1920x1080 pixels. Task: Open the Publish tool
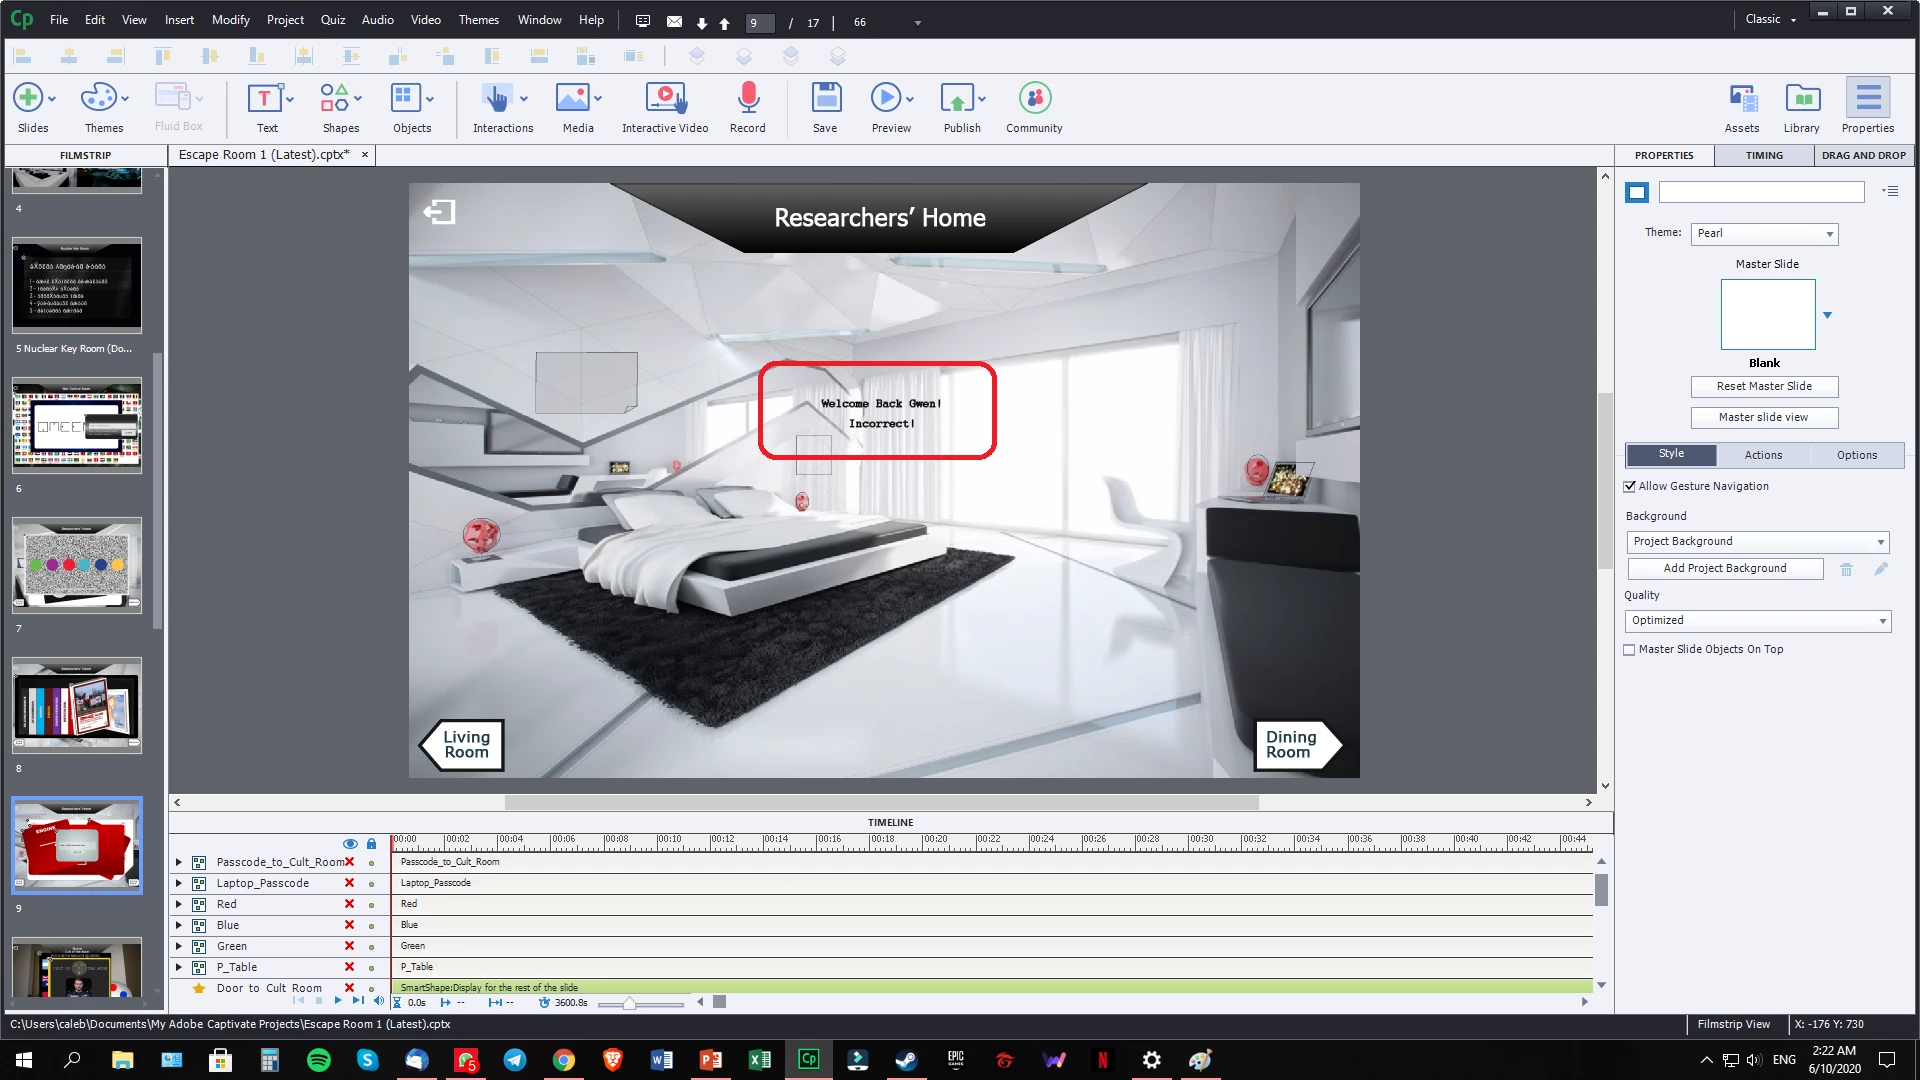click(x=957, y=98)
